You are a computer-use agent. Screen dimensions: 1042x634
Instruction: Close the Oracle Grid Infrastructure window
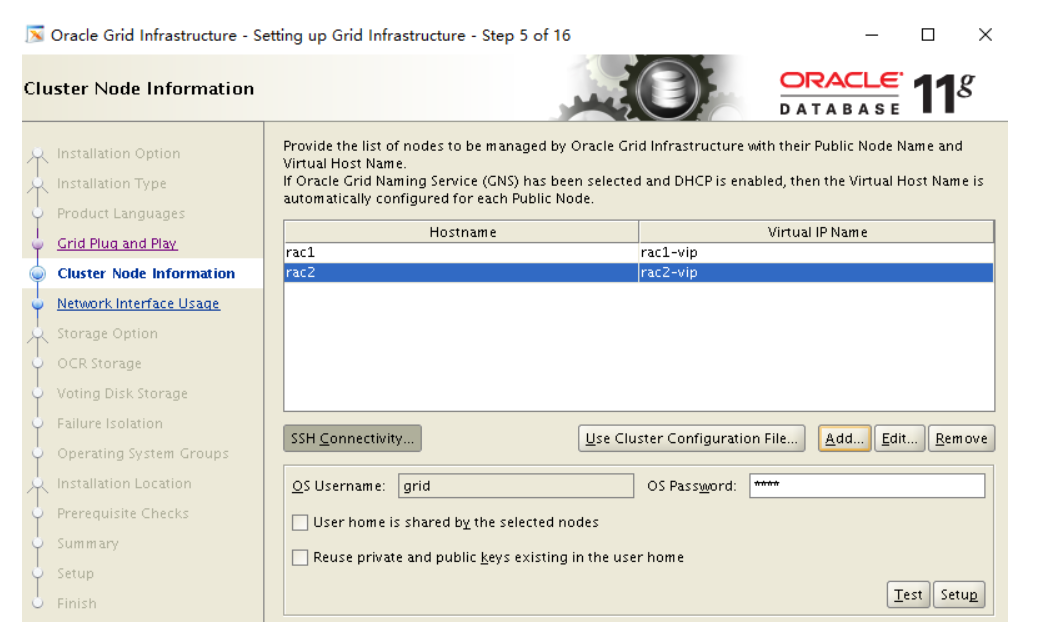click(x=986, y=35)
